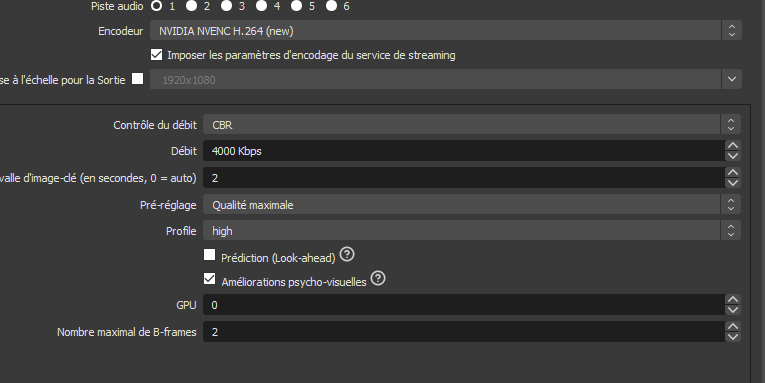The height and width of the screenshot is (383, 765).
Task: Click the Nombre maximal de B-frames label
Action: click(126, 332)
